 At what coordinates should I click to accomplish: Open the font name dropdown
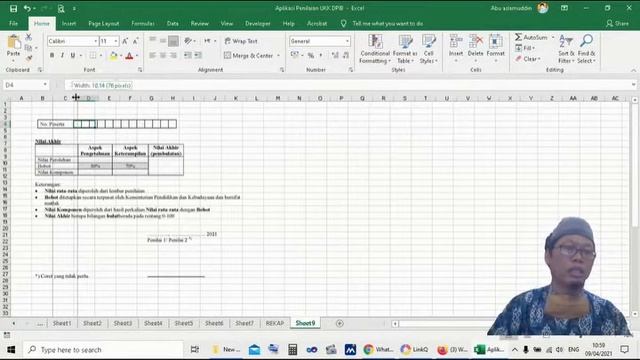click(96, 41)
